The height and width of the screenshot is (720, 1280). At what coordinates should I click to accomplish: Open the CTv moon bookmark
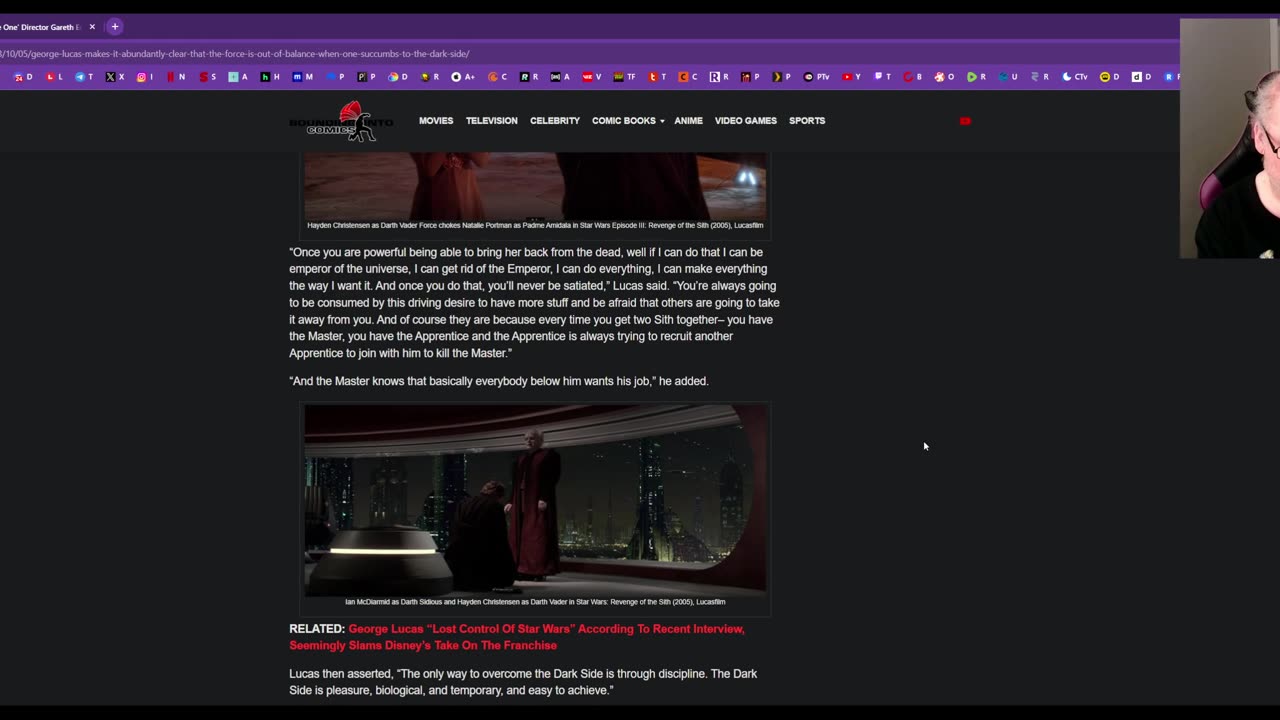1074,77
